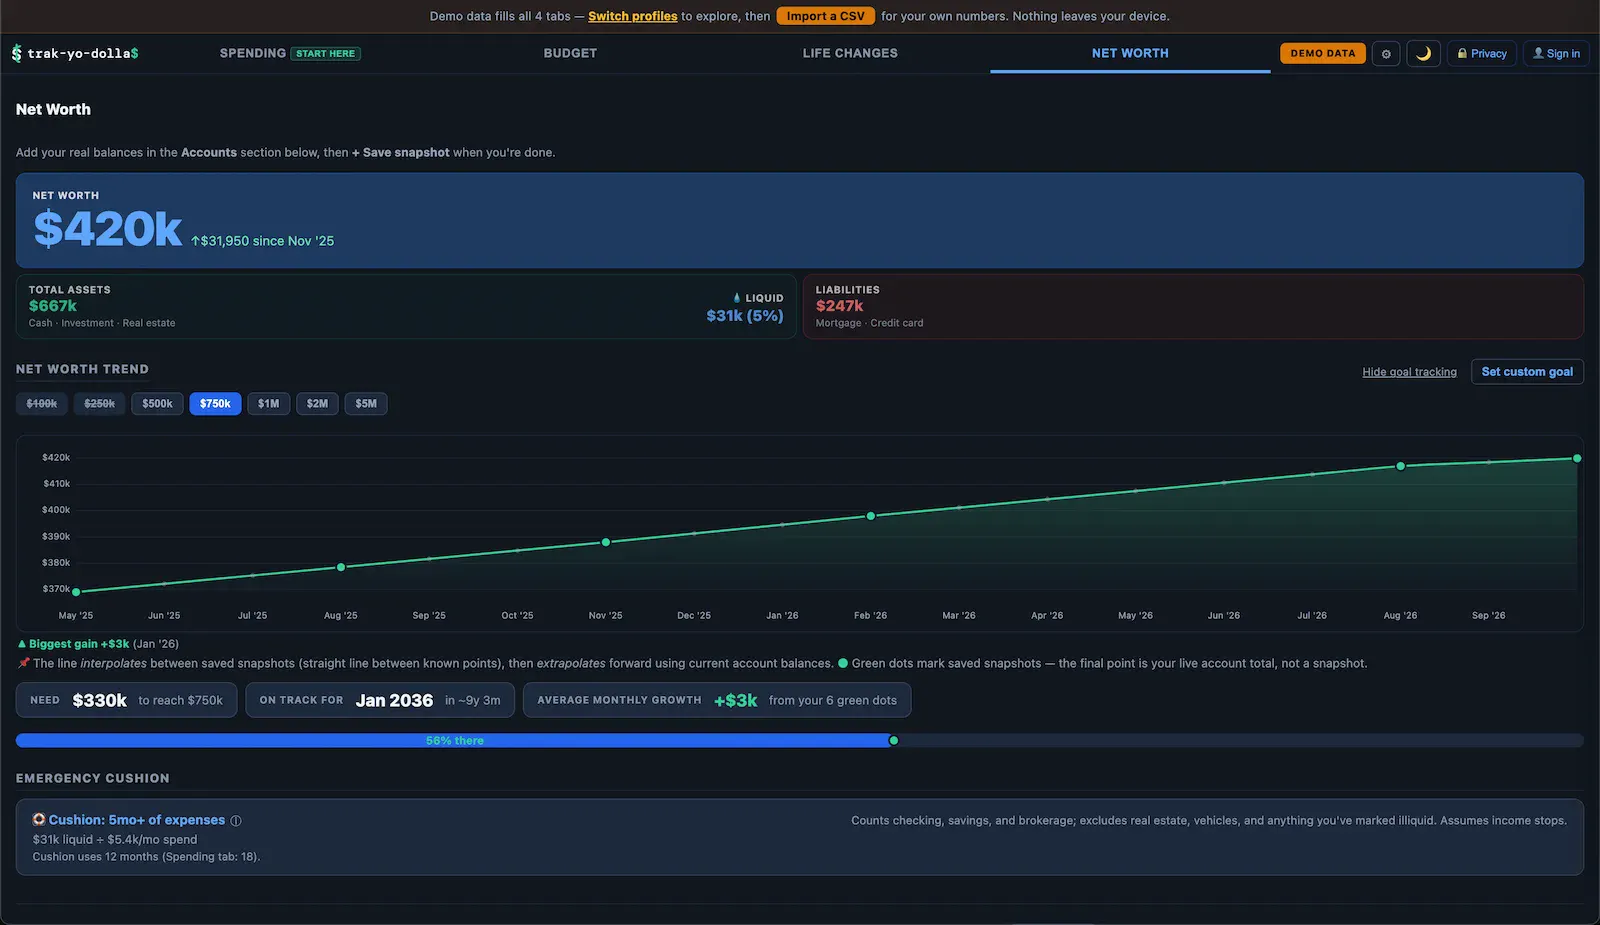Select the $100k goal chip

click(x=42, y=404)
